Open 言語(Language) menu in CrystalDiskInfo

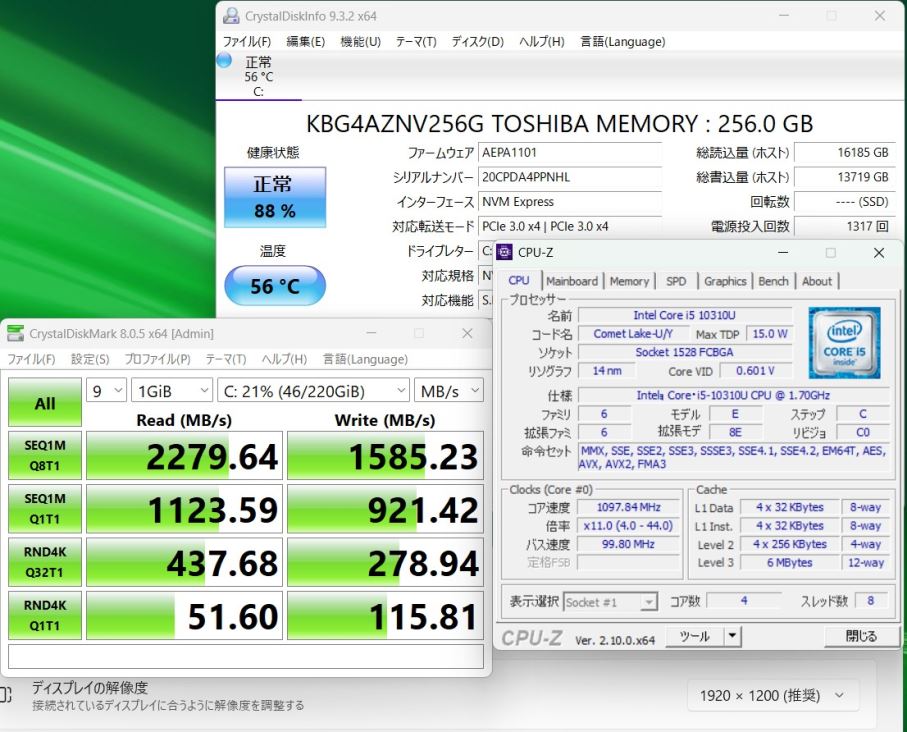coord(622,42)
